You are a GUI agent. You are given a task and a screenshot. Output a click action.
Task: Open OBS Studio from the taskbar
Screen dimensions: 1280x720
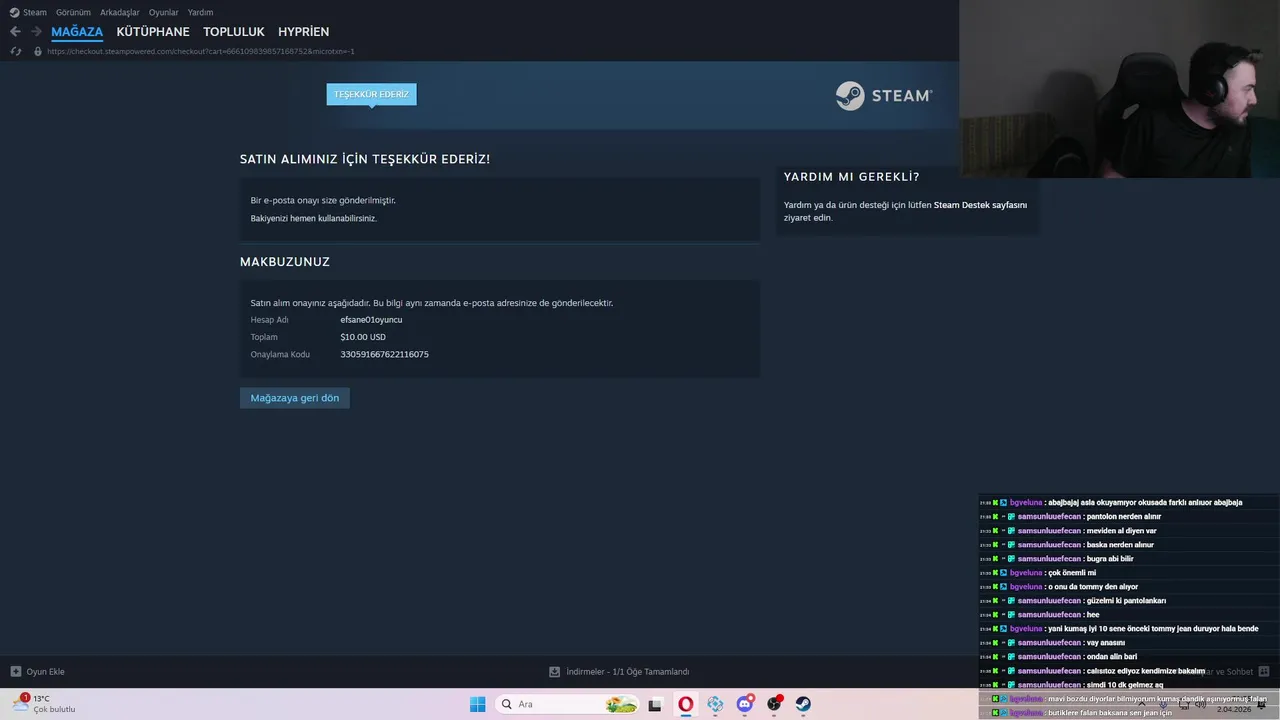point(774,704)
